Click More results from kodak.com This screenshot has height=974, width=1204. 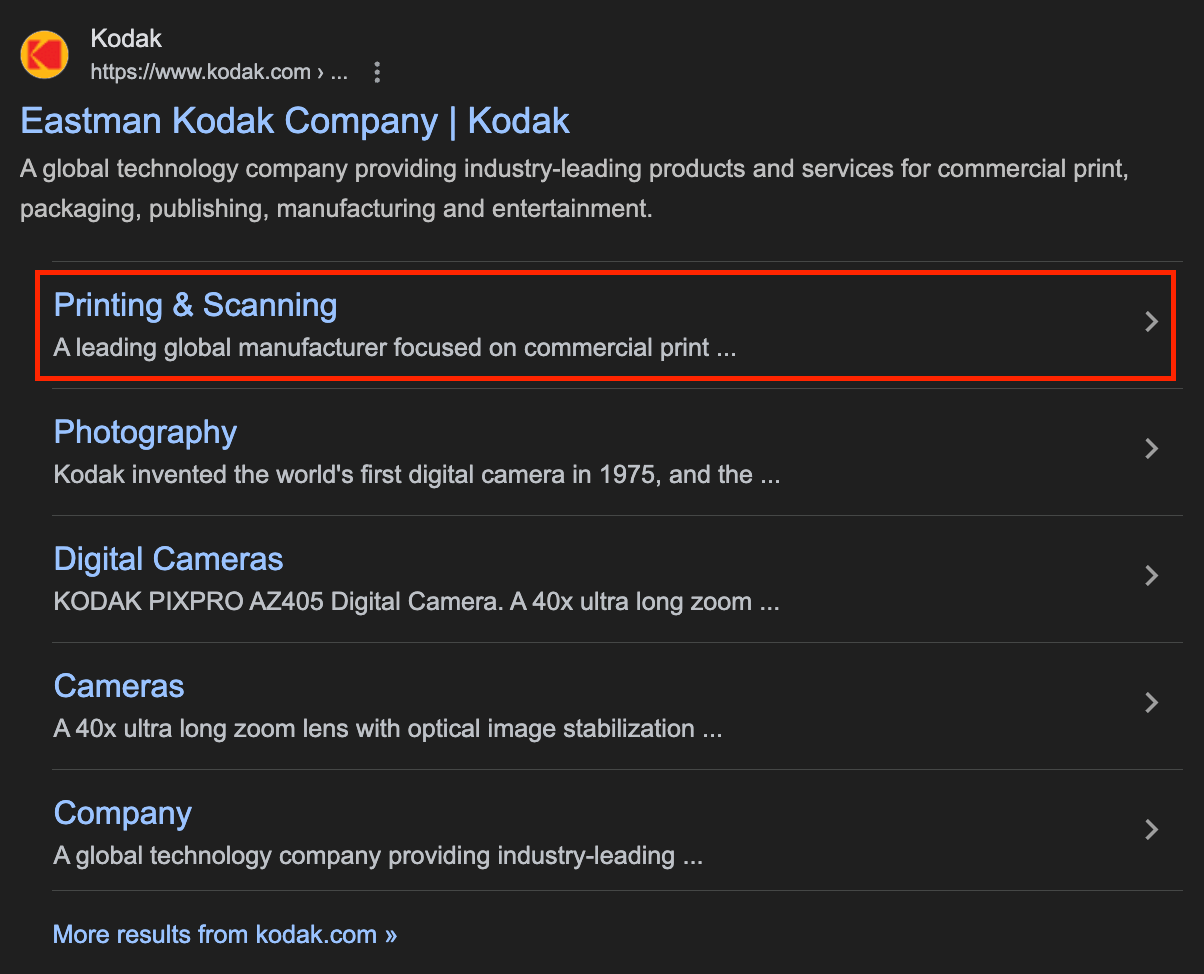224,935
